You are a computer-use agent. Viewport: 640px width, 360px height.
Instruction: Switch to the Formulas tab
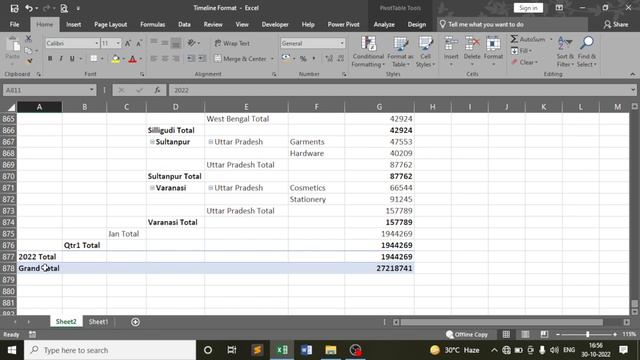[x=152, y=24]
